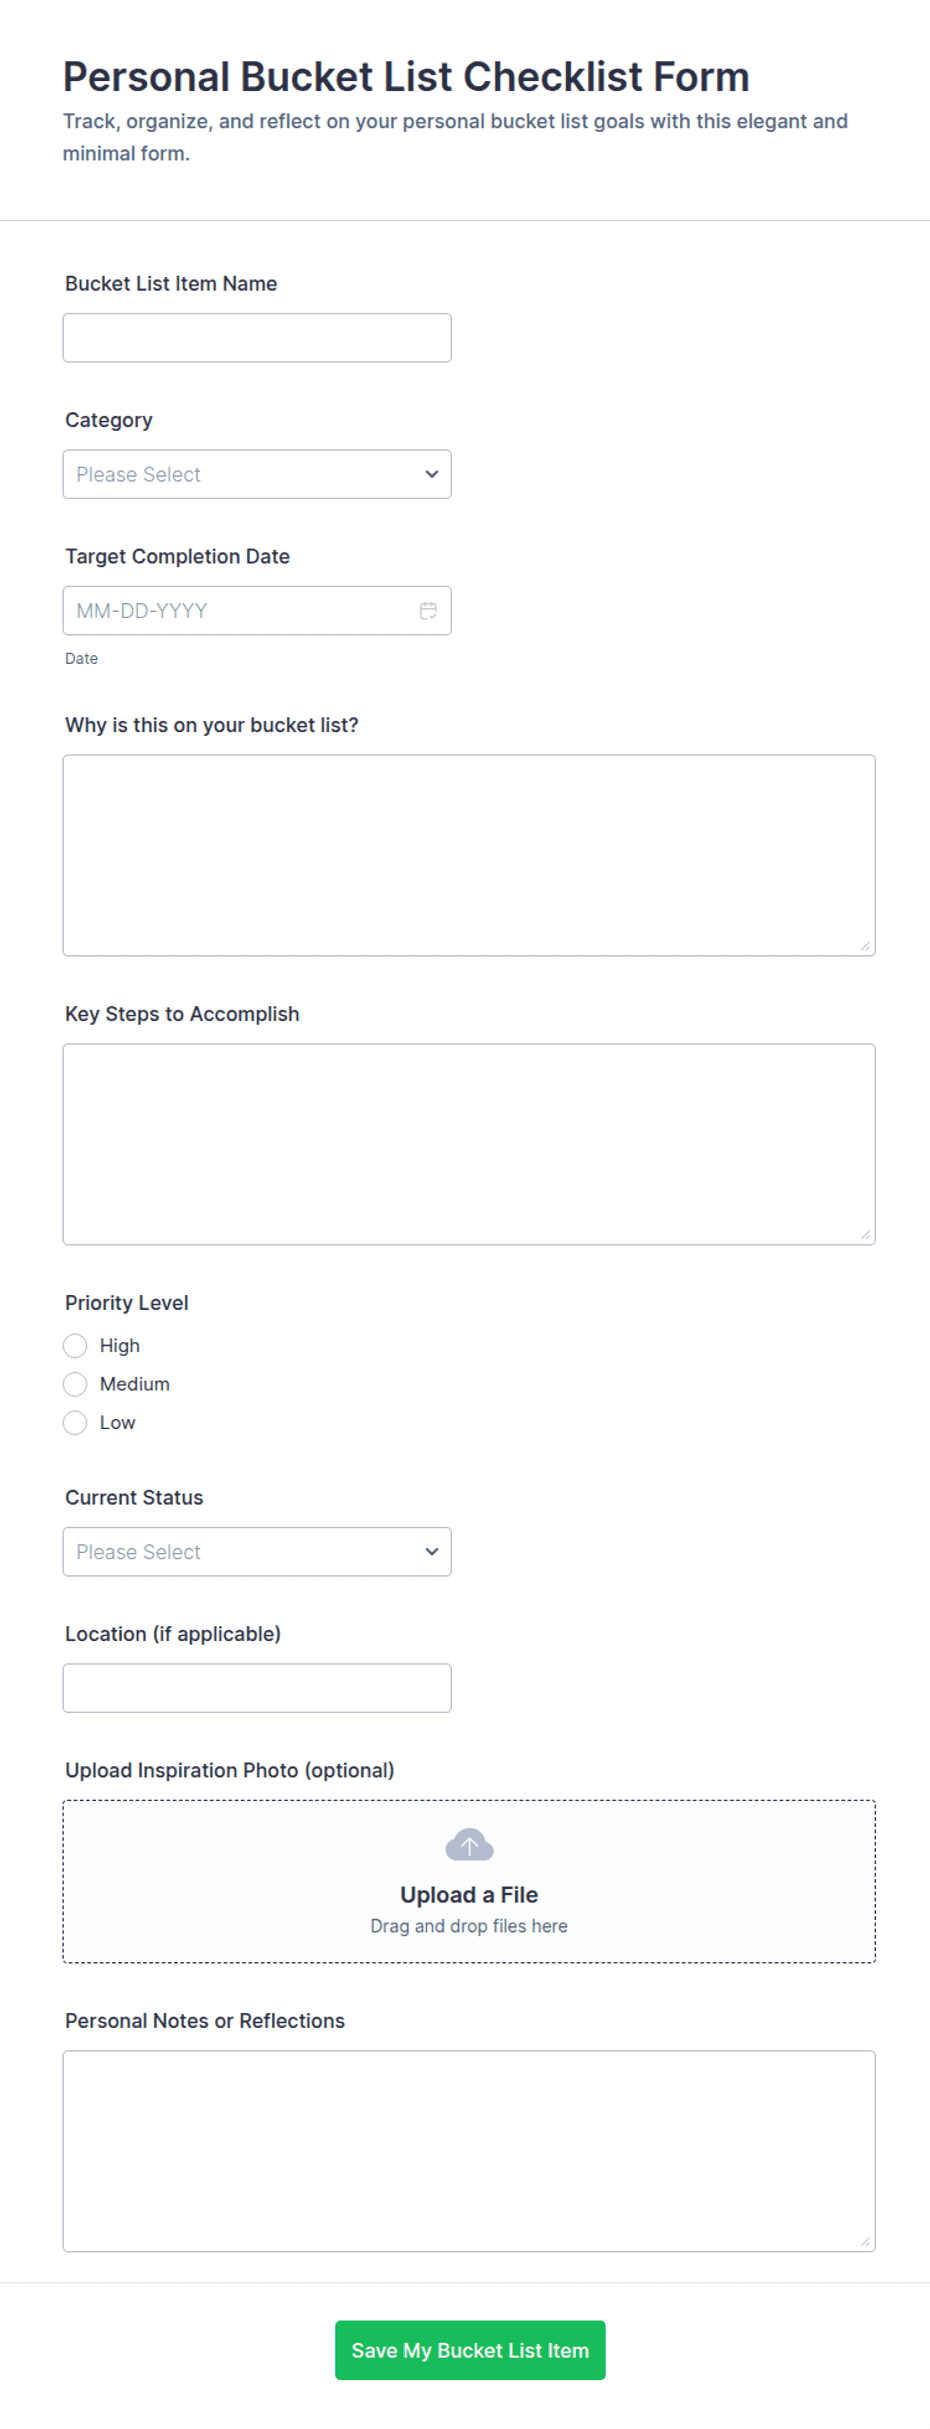Click resize handle of the 'Why is this' textarea
Image resolution: width=930 pixels, height=2429 pixels.
pos(865,946)
